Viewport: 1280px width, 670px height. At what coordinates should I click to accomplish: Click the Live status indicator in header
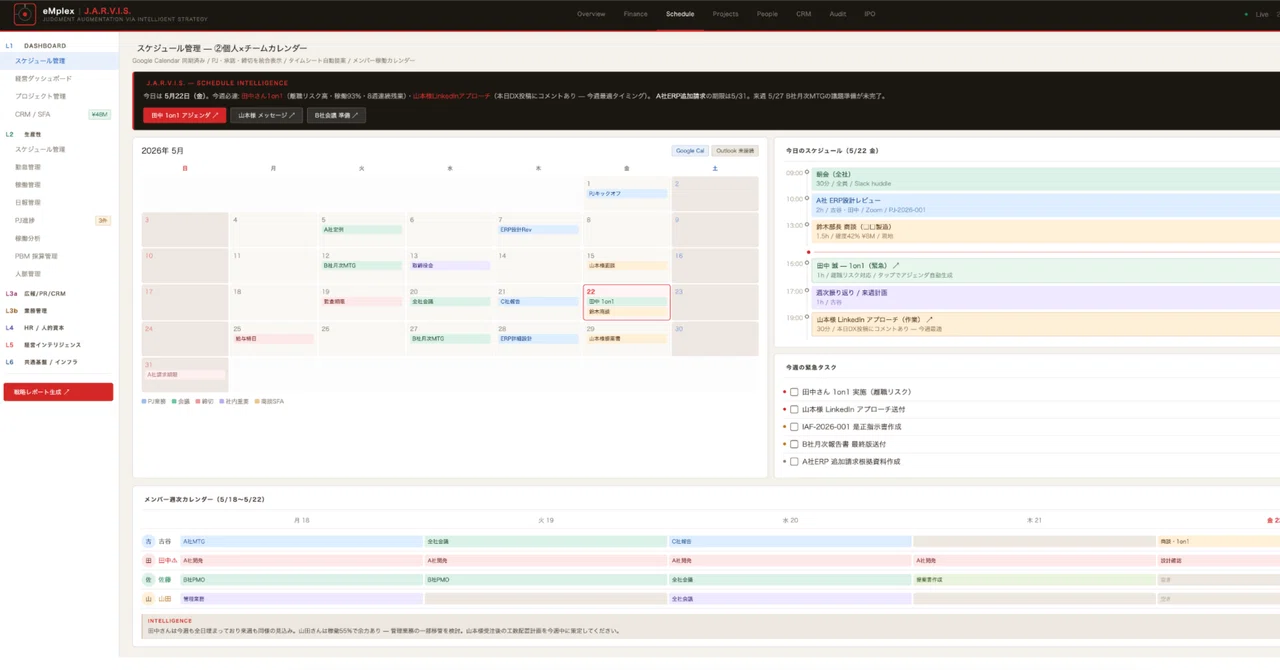(x=1257, y=14)
